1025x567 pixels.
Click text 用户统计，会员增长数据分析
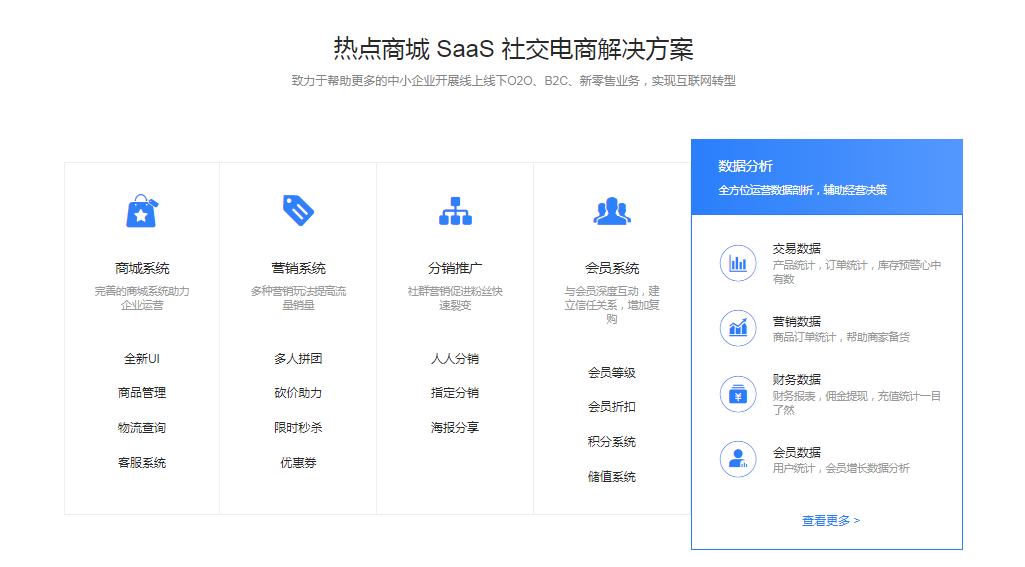(841, 468)
